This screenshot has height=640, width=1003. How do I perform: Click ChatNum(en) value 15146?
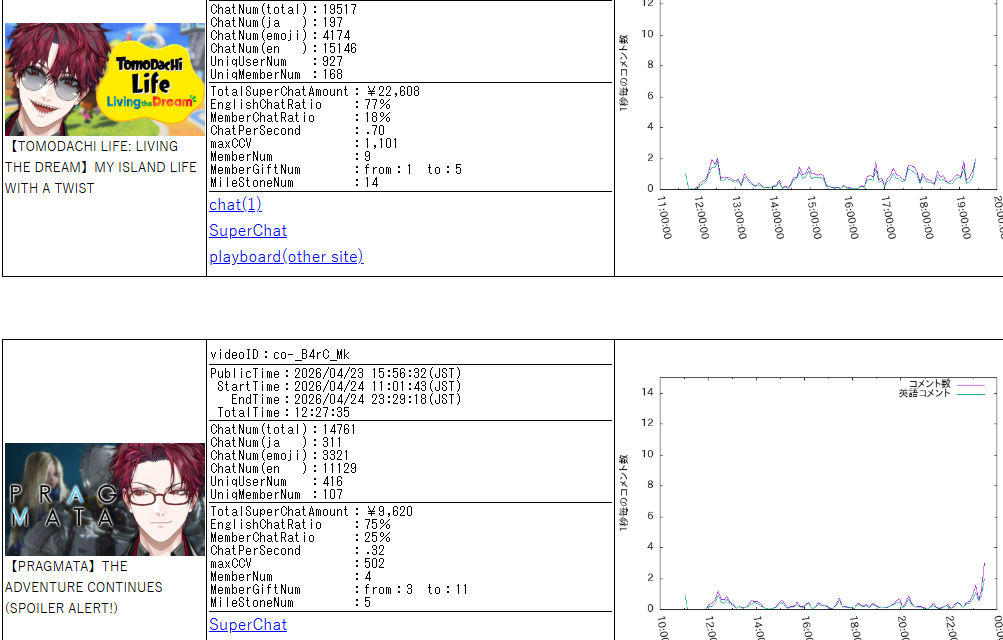pyautogui.click(x=340, y=49)
